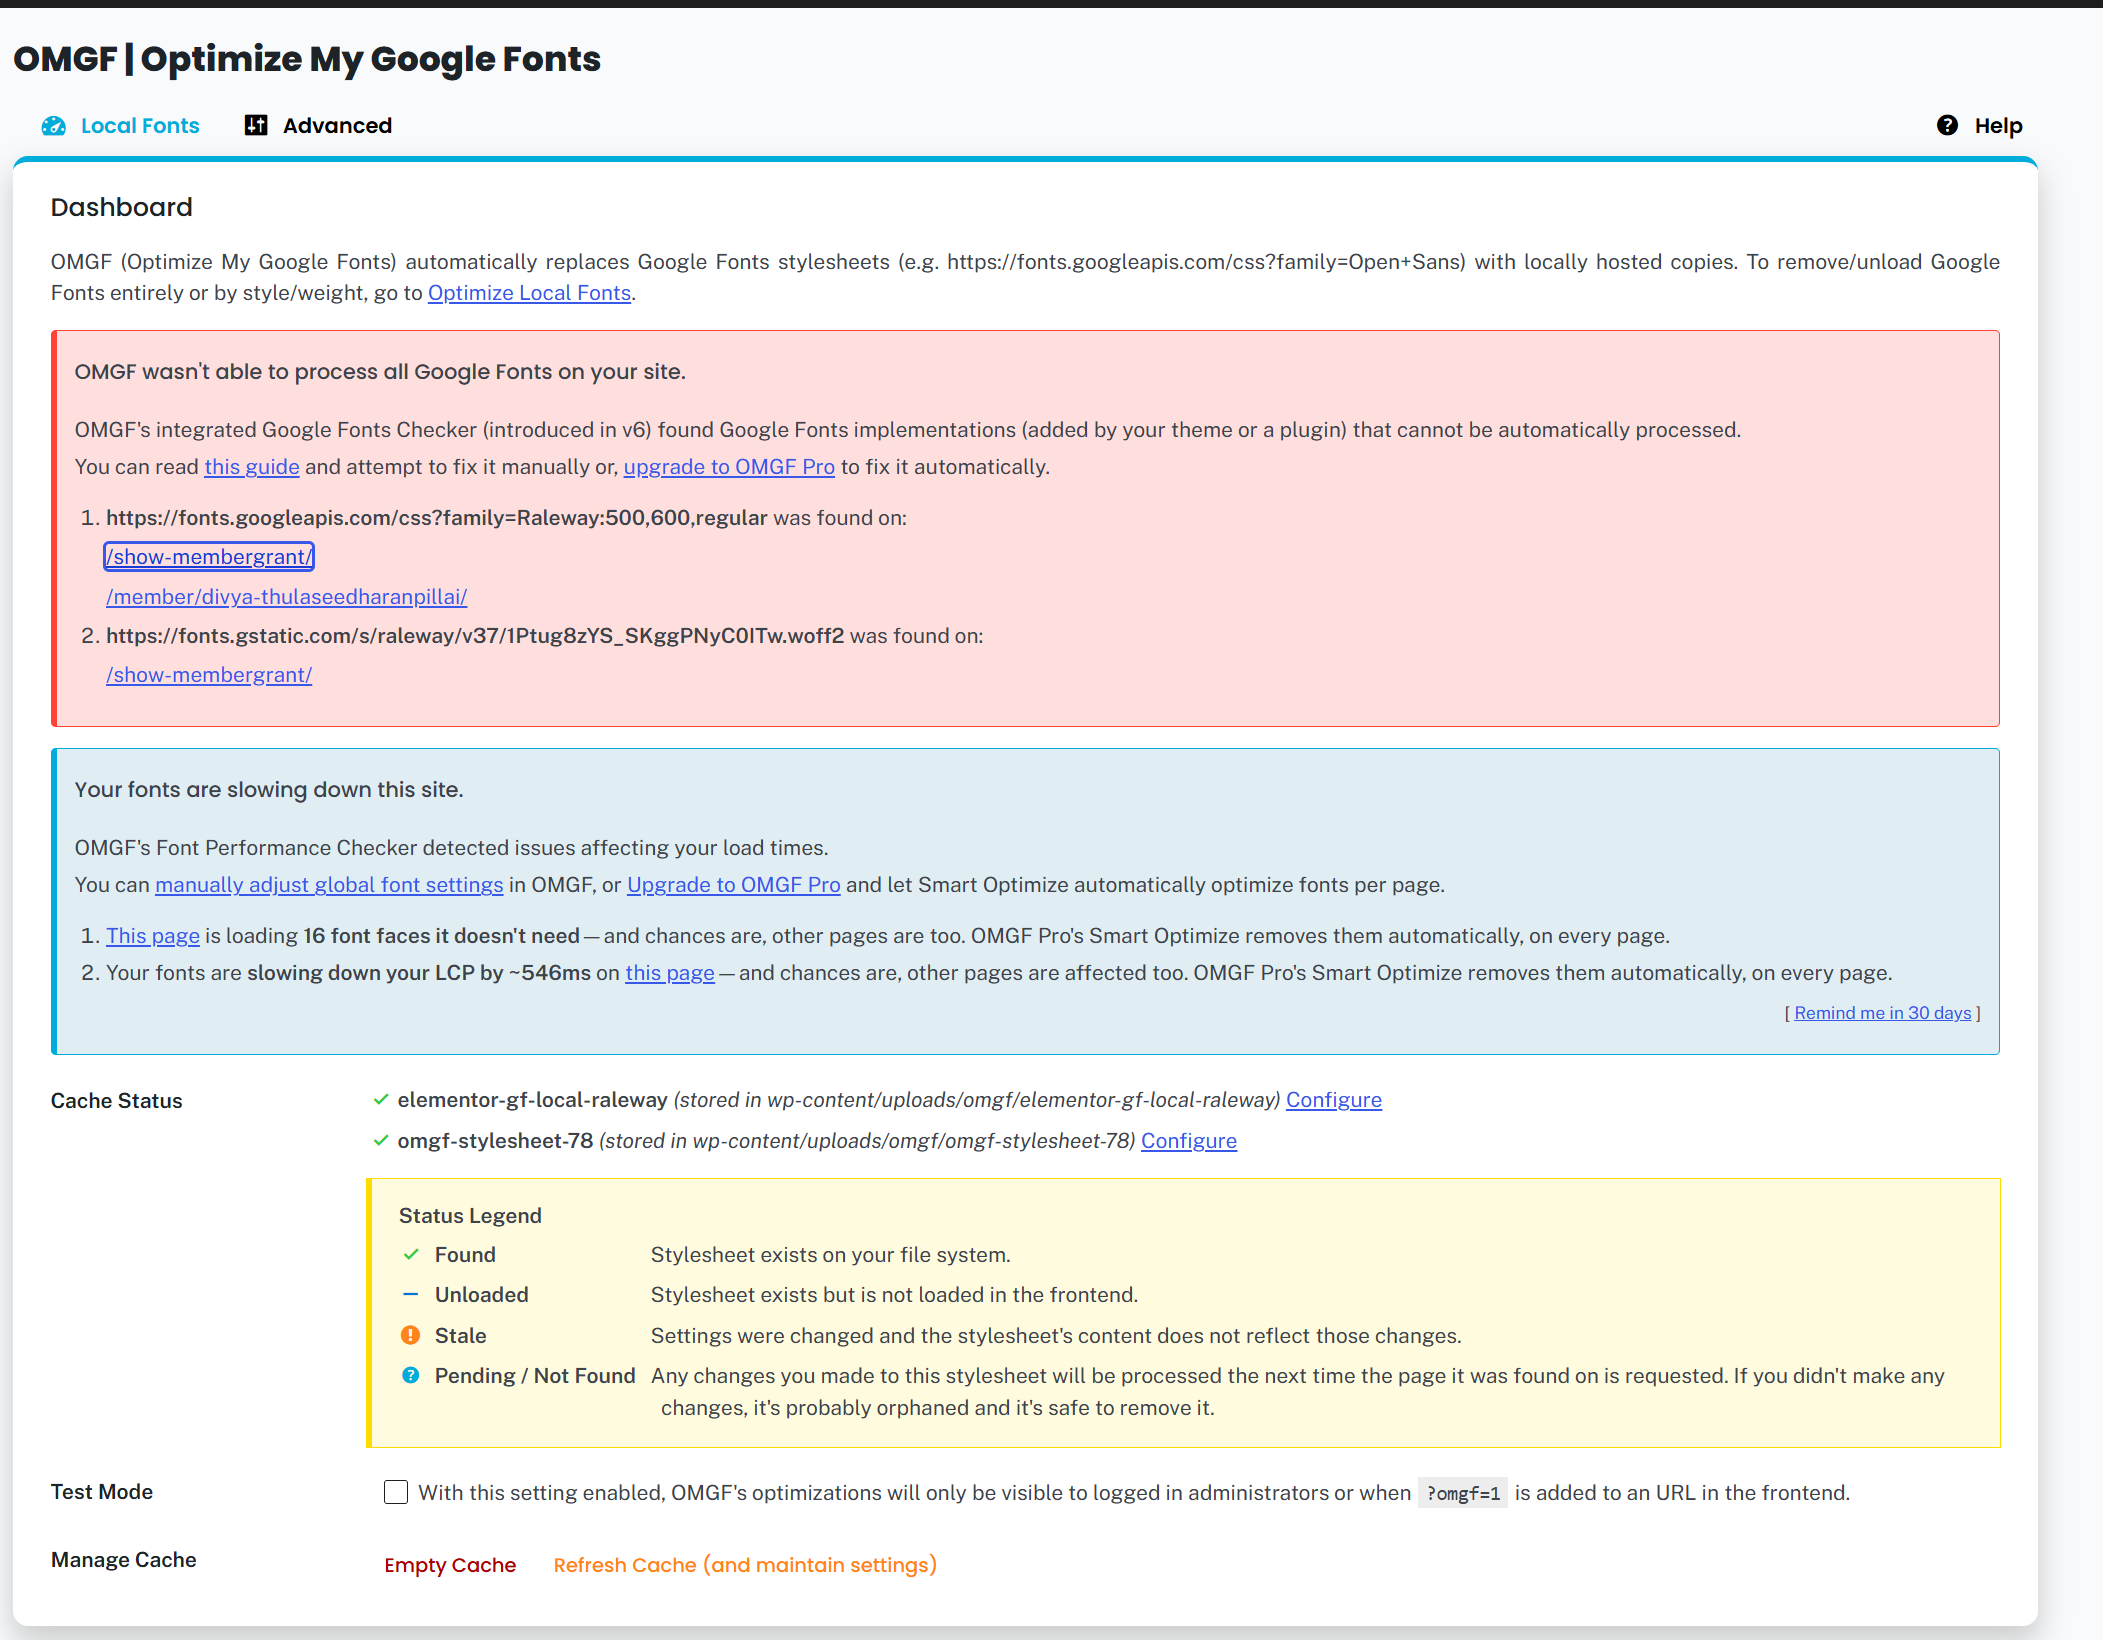The height and width of the screenshot is (1640, 2103).
Task: Click the 'Cache Status' label
Action: click(117, 1101)
